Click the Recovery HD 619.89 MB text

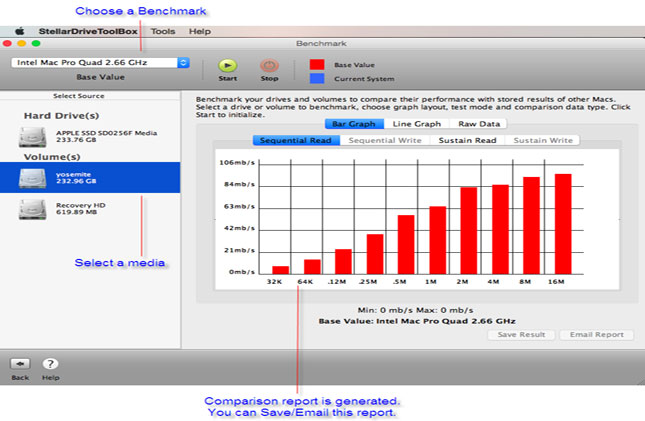(81, 209)
